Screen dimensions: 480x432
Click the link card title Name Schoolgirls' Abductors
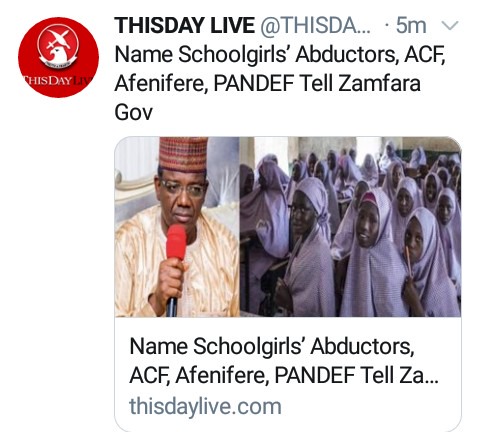(x=272, y=346)
